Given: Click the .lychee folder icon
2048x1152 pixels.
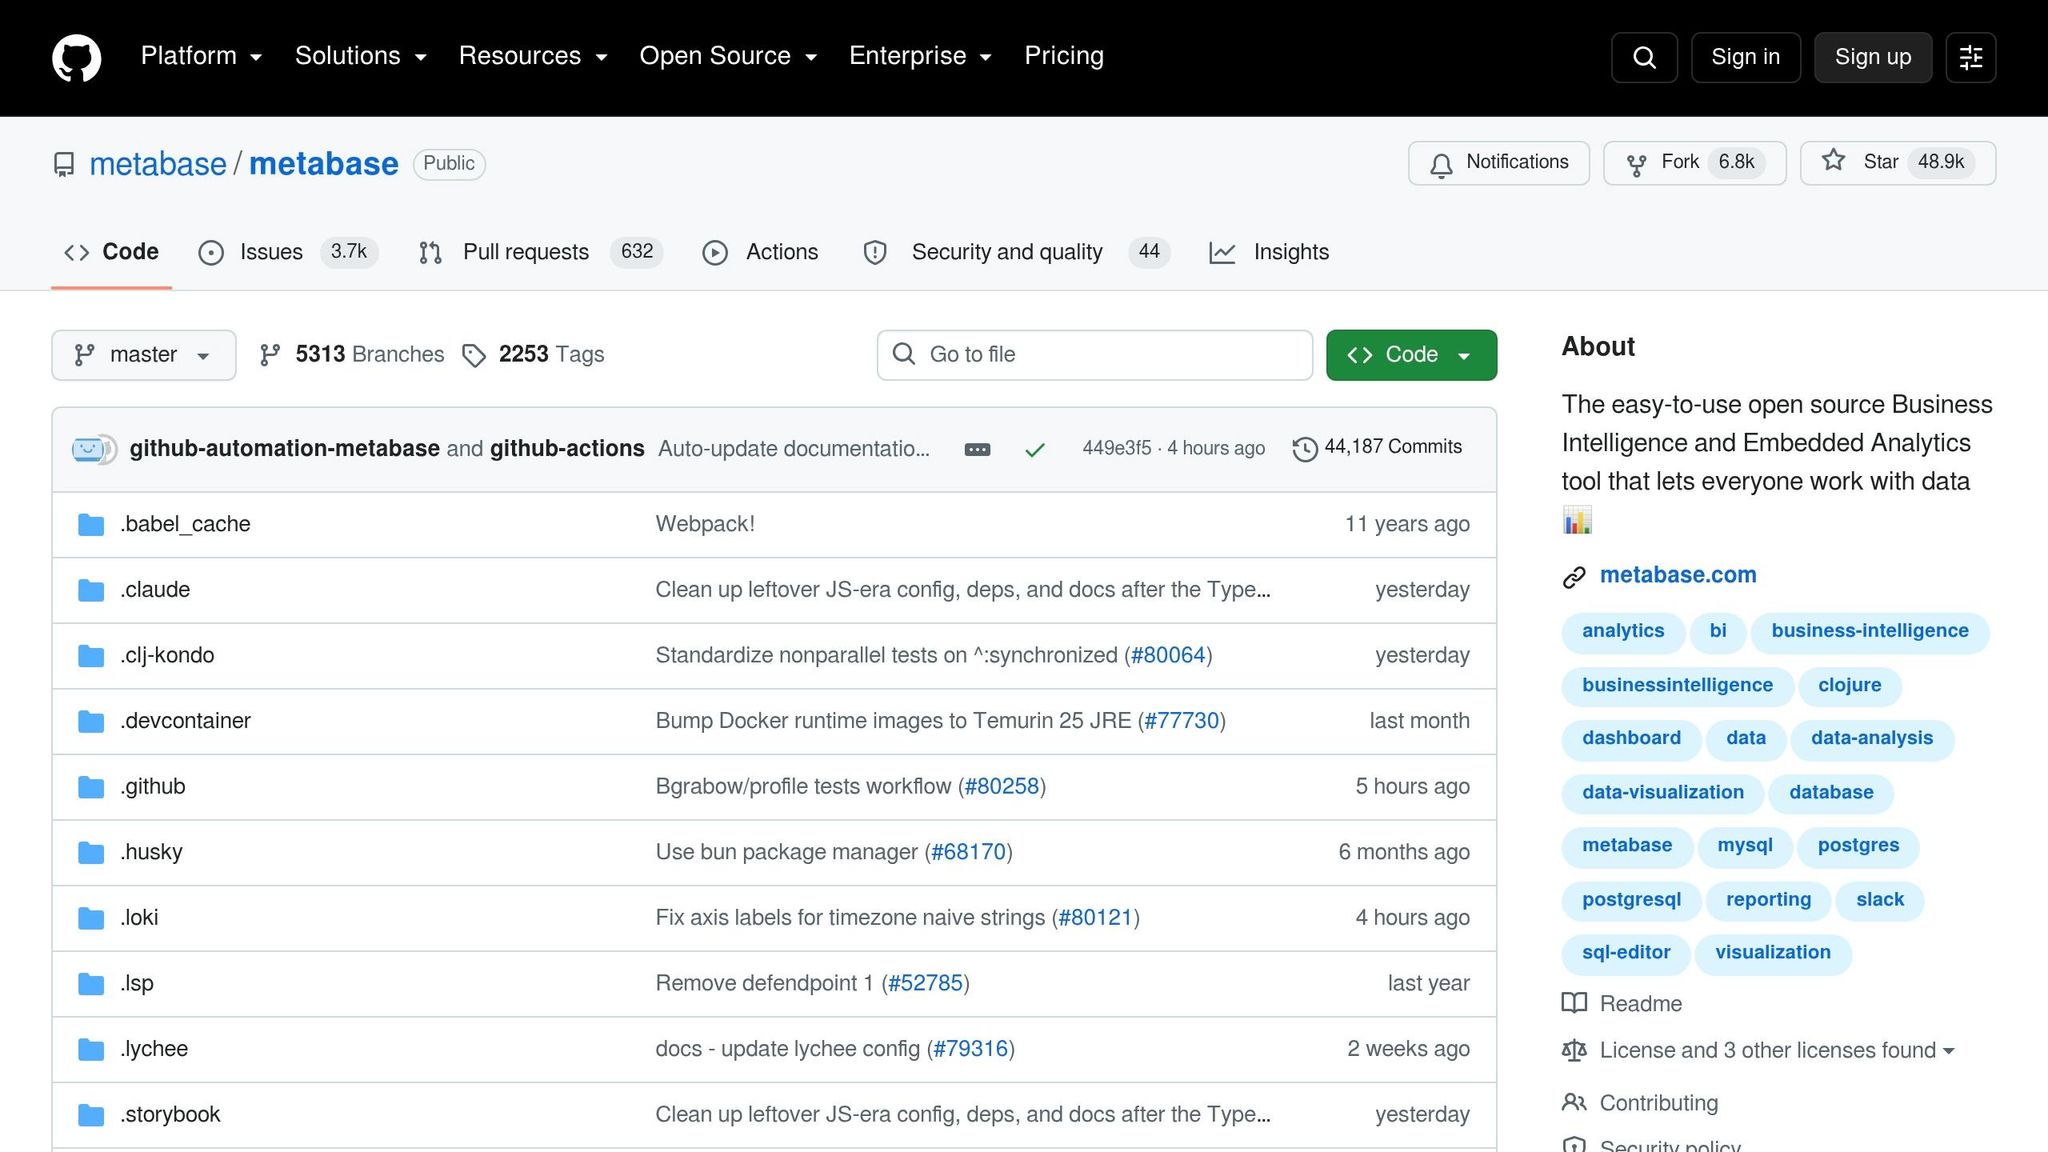Looking at the screenshot, I should tap(91, 1050).
